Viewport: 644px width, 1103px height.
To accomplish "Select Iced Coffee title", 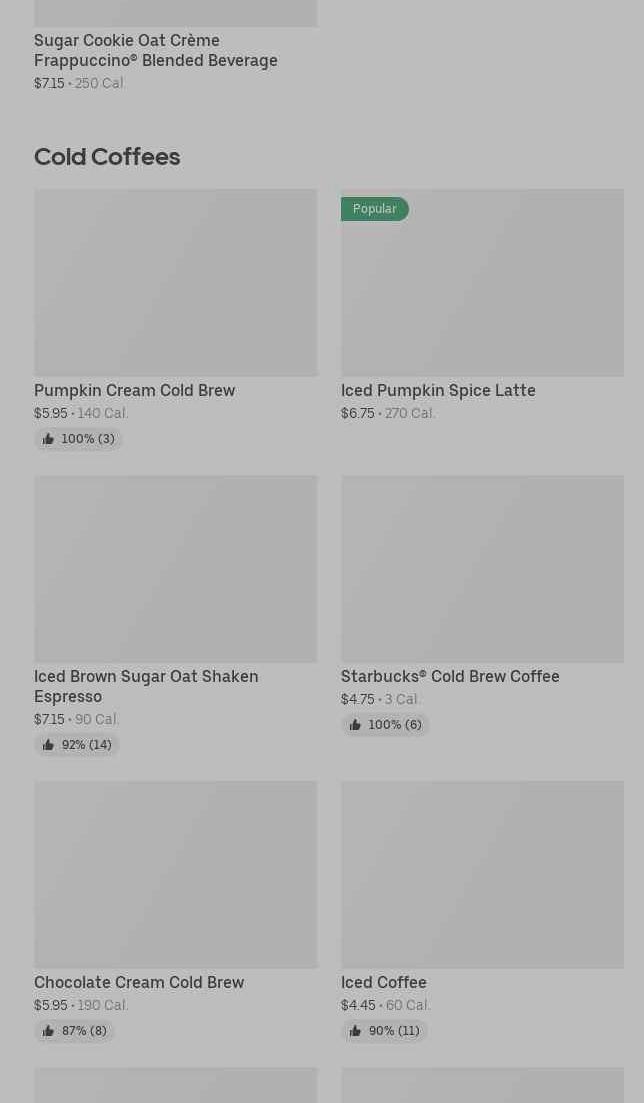I will click(384, 982).
